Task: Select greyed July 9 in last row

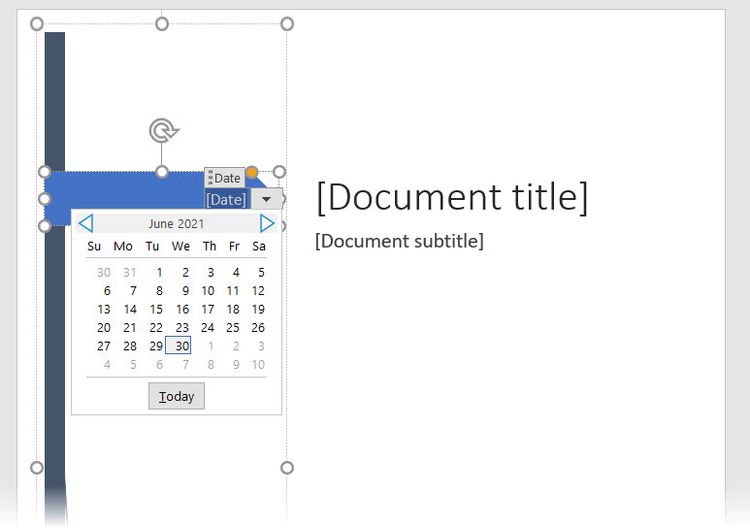Action: (x=236, y=364)
